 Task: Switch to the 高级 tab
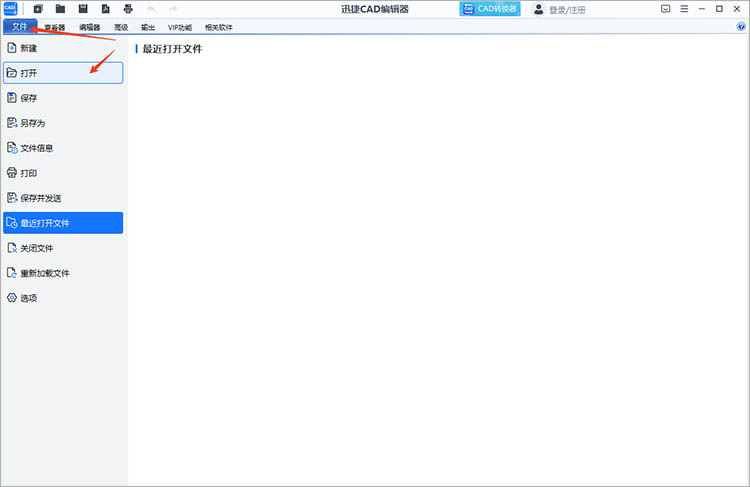[121, 27]
